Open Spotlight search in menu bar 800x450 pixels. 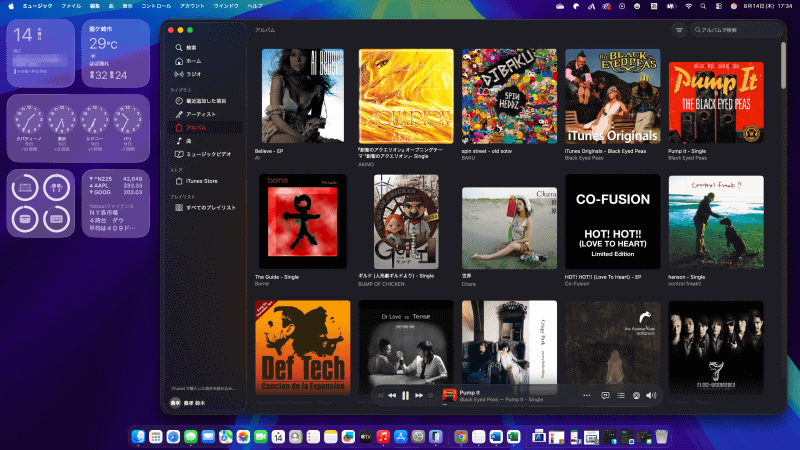pos(703,6)
